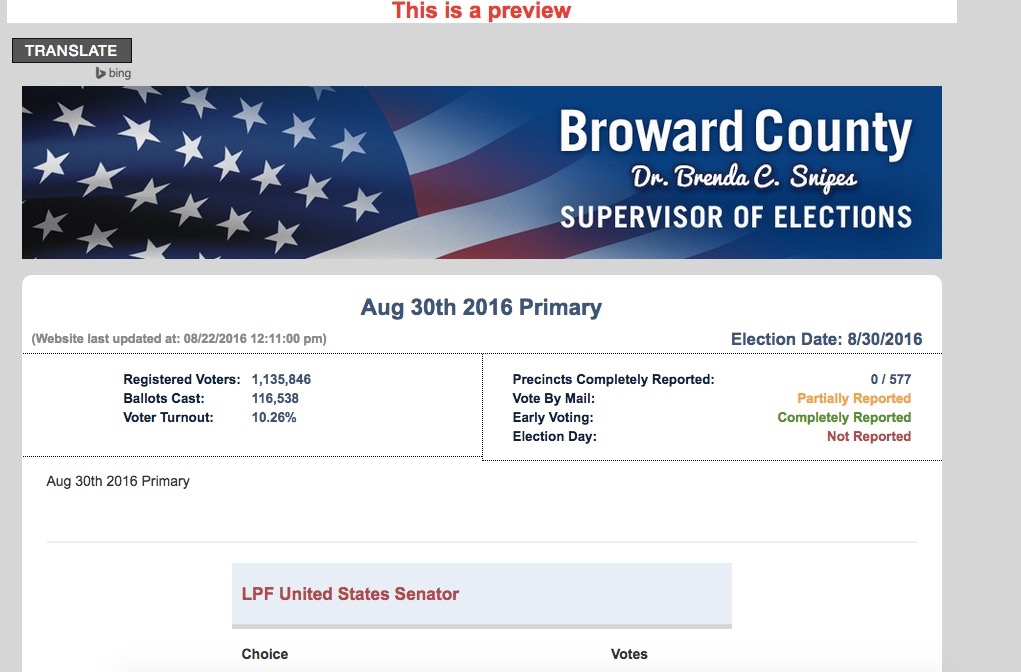Image resolution: width=1021 pixels, height=672 pixels.
Task: Click Supervisor of Elections banner text
Action: 736,217
